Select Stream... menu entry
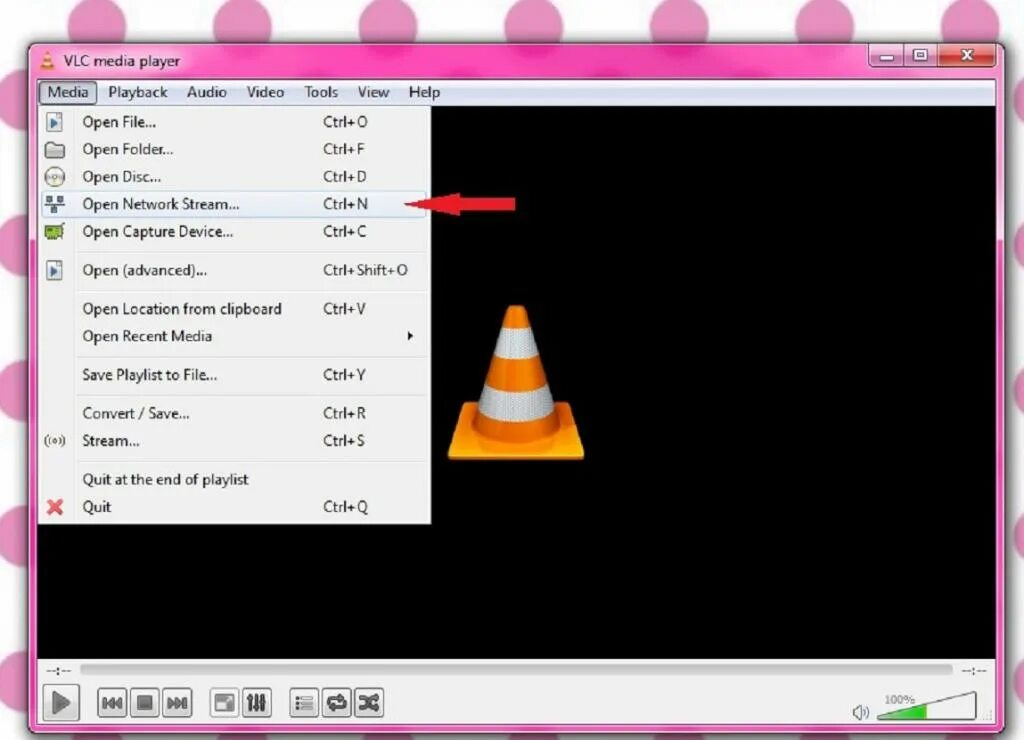 tap(234, 441)
